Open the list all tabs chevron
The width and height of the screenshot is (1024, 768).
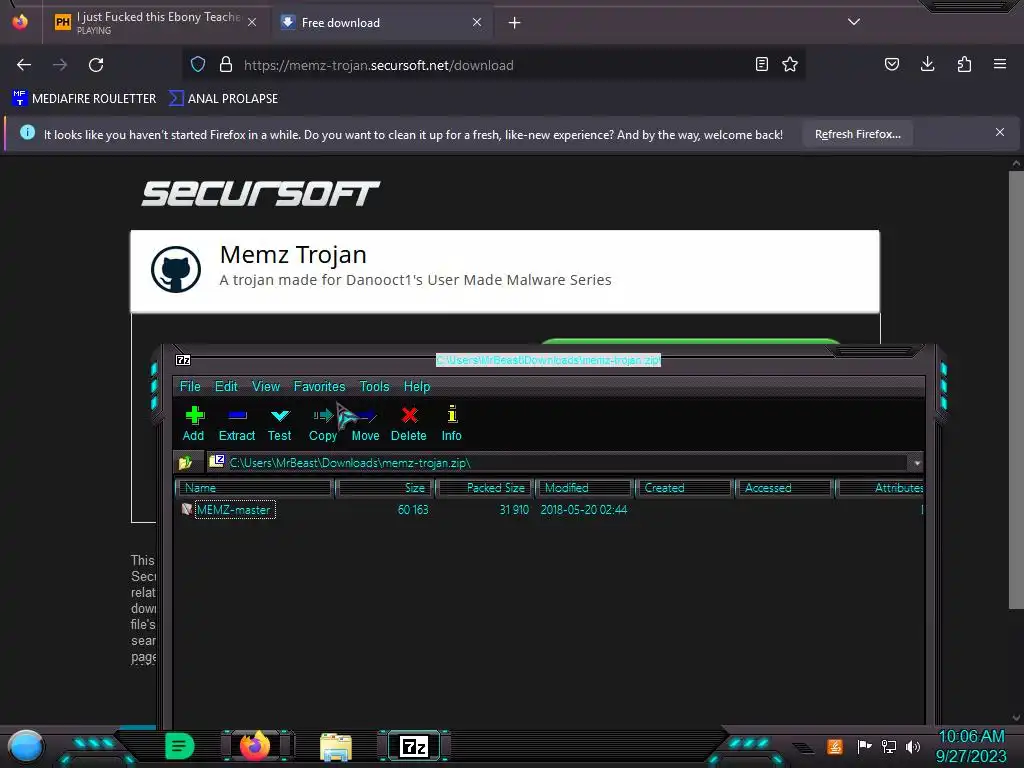coord(854,22)
